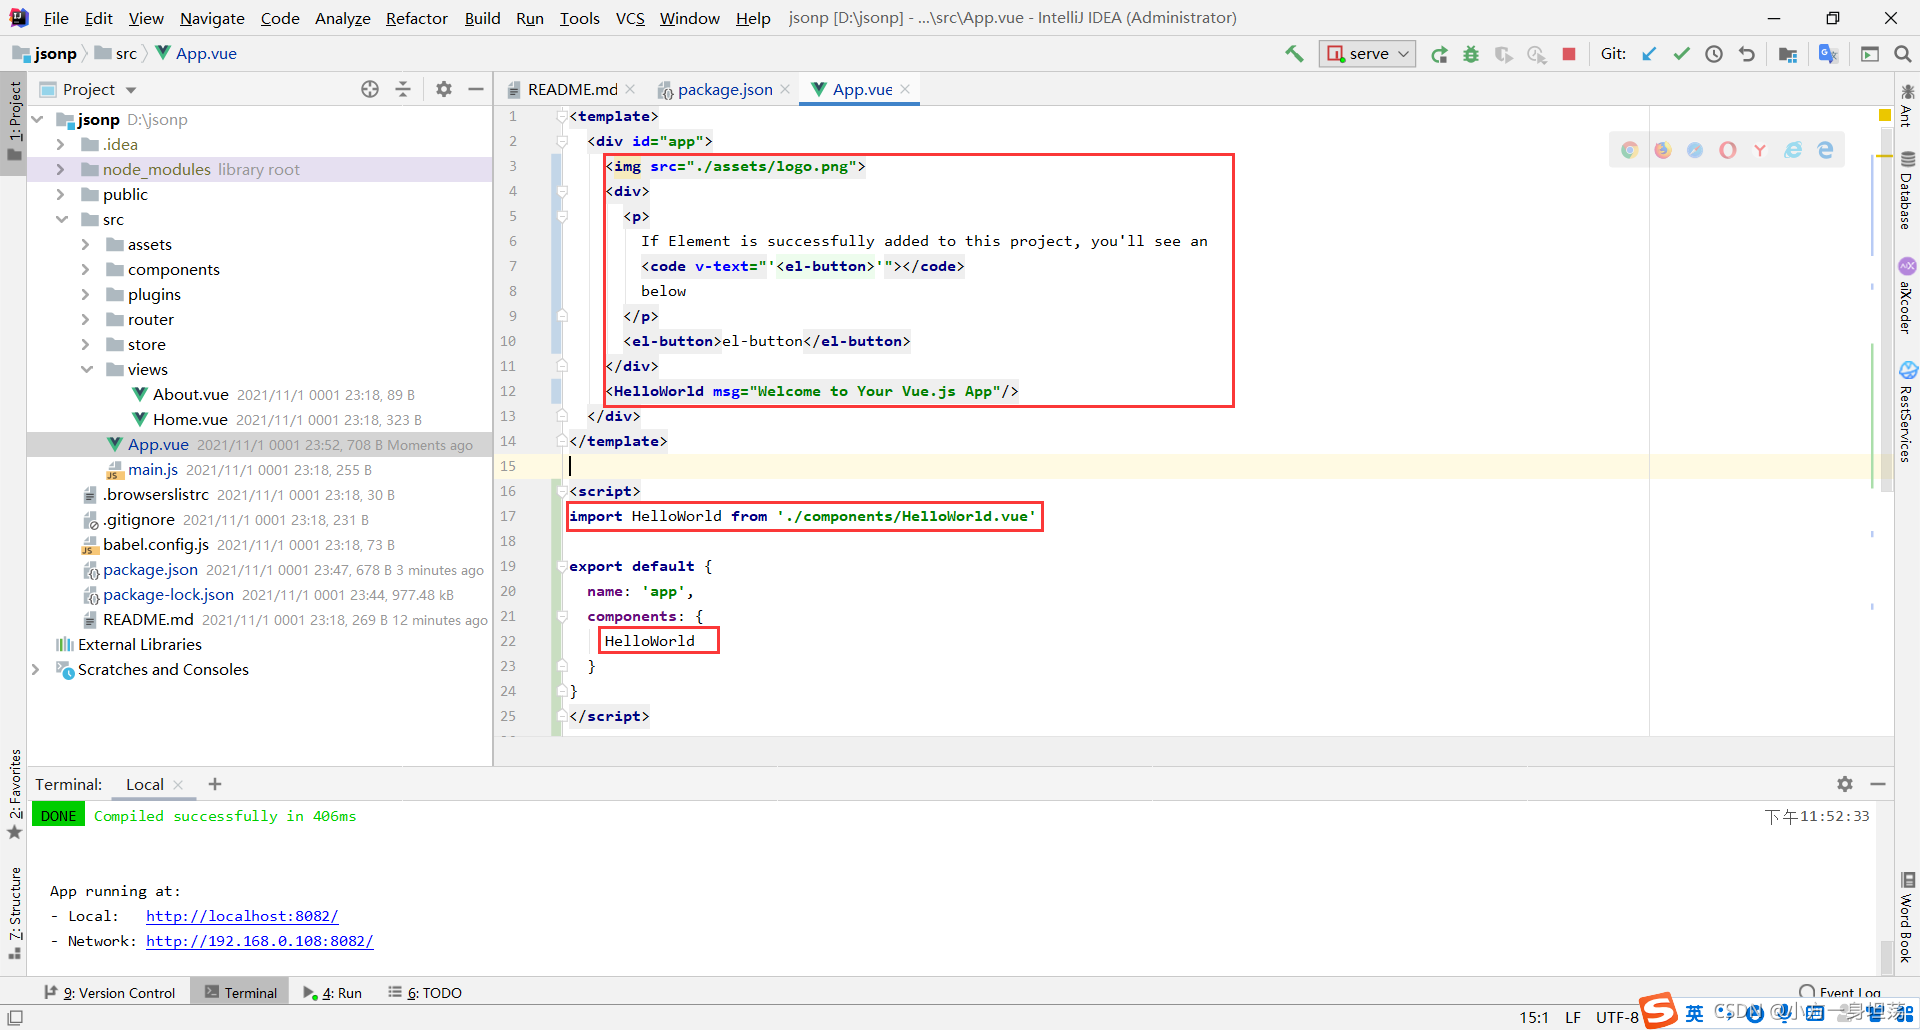Commit changes with green checkmark
1920x1030 pixels.
tap(1682, 54)
